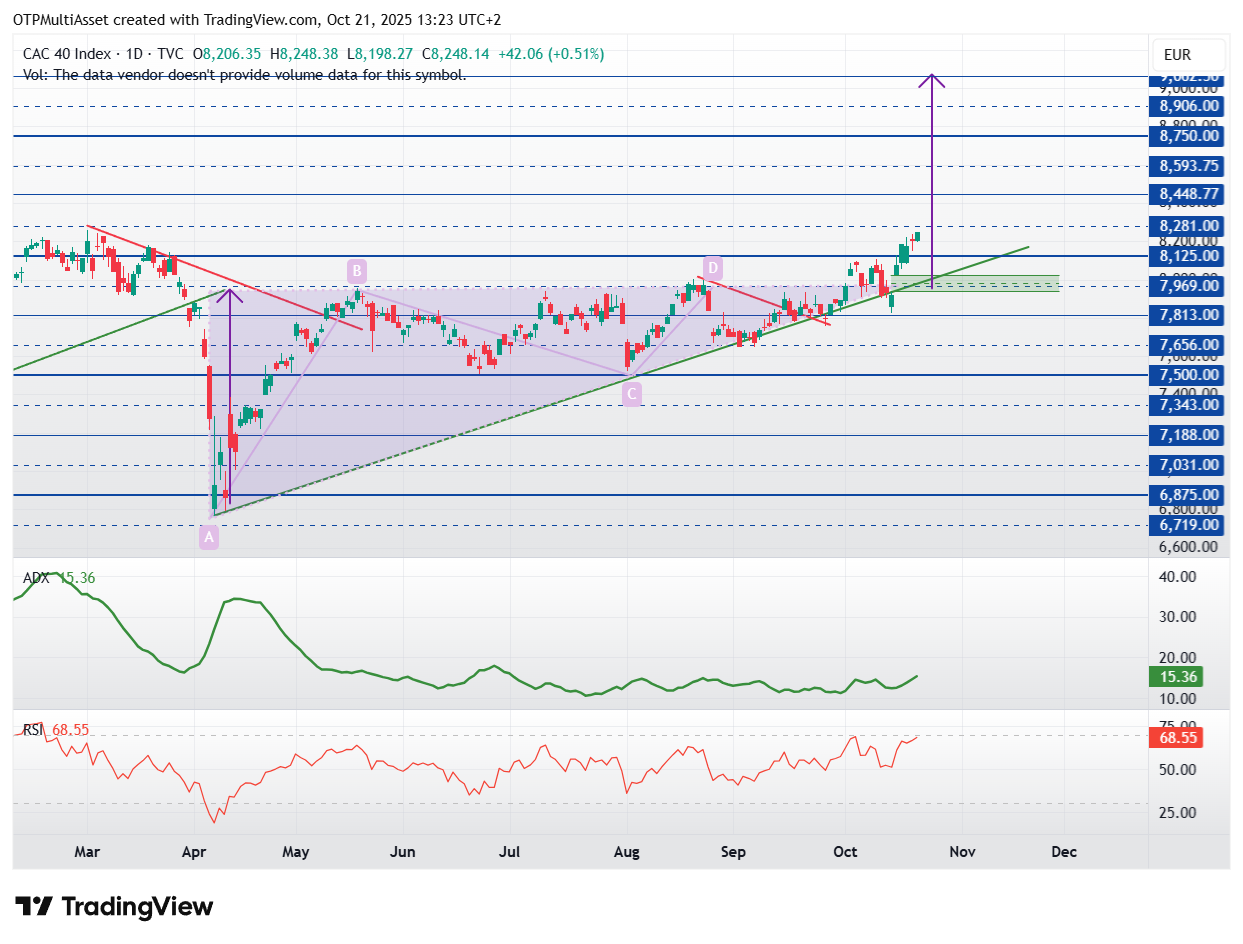
Task: Open the EUR currency selector
Action: click(1187, 55)
